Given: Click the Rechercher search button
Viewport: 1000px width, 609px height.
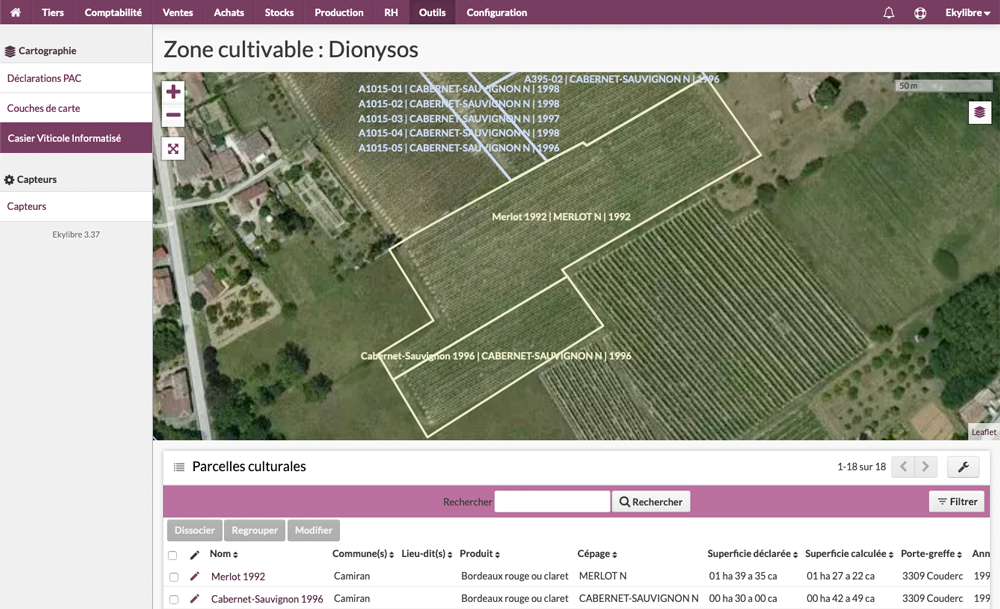Looking at the screenshot, I should [651, 502].
